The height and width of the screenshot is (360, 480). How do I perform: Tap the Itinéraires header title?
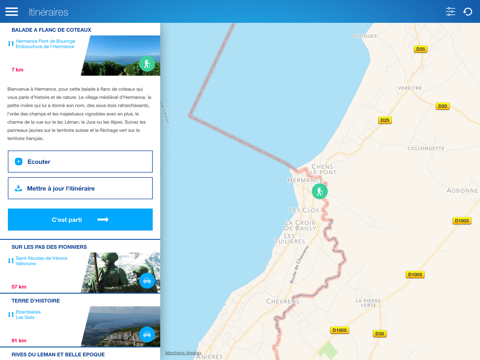point(48,12)
